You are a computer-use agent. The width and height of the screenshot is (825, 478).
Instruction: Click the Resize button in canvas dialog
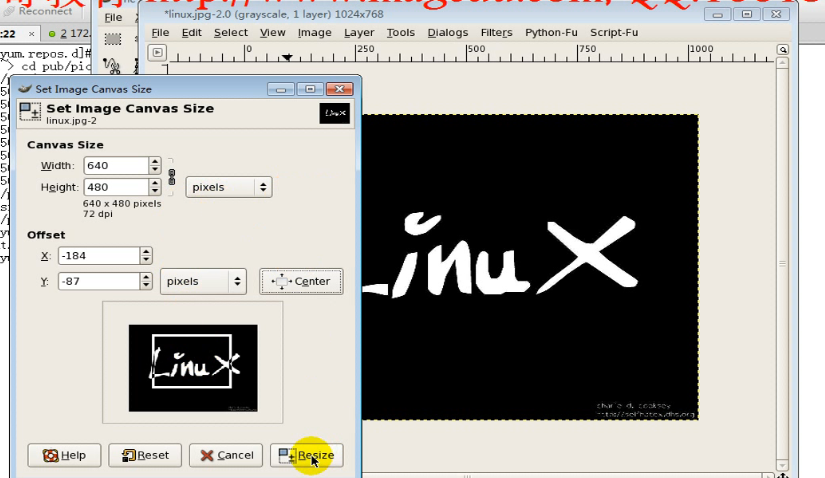(307, 455)
